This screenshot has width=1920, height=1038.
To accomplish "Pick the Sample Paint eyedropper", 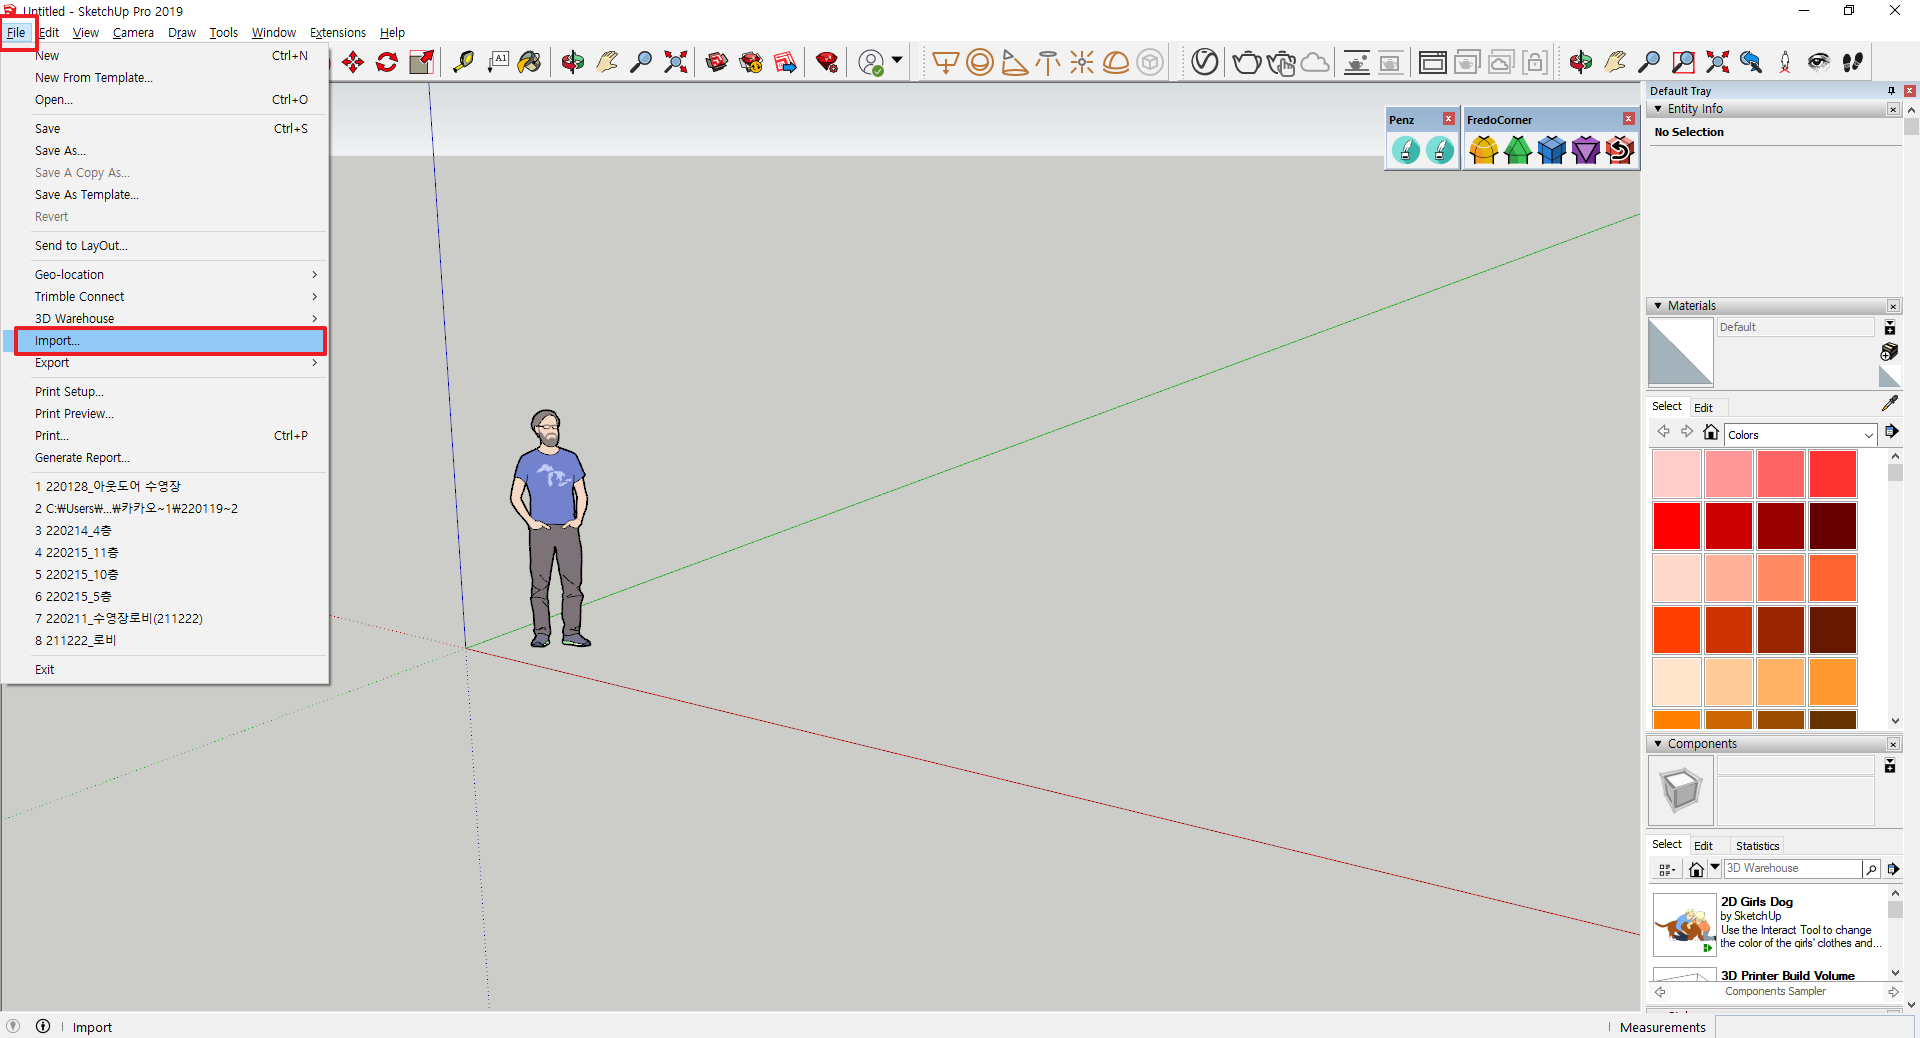I will (1889, 403).
